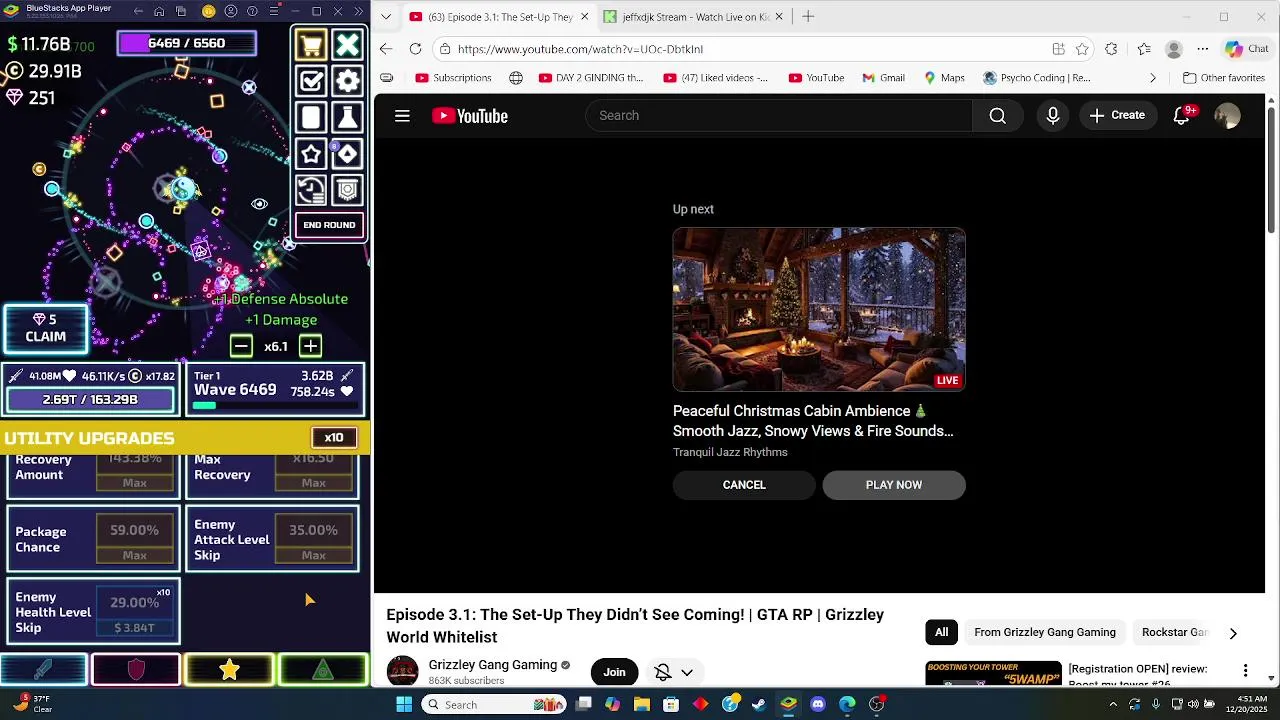Close the game menu with green X
The height and width of the screenshot is (720, 1280).
pyautogui.click(x=347, y=45)
